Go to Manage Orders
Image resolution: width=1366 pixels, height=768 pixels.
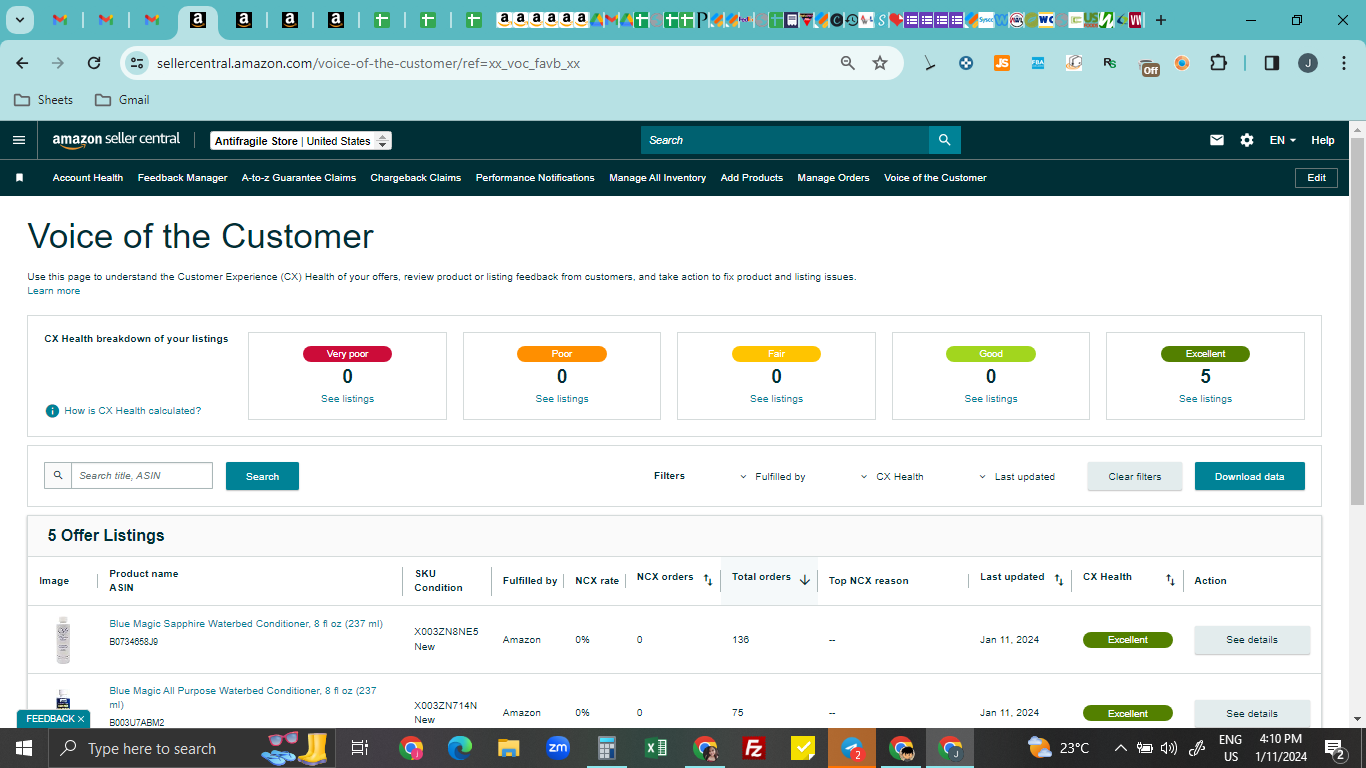click(834, 178)
